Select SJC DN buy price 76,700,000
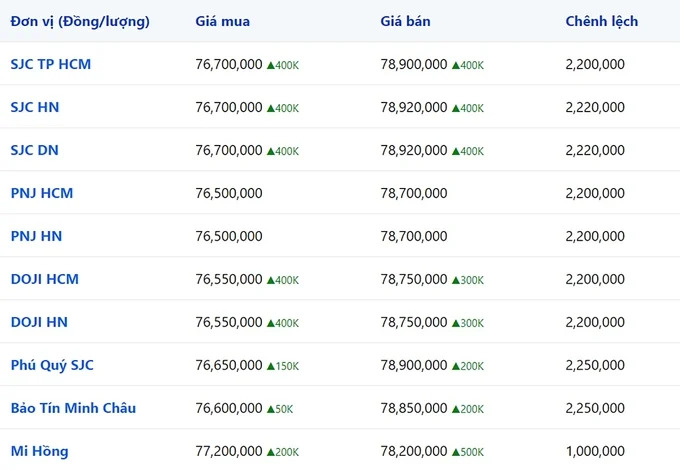Image resolution: width=680 pixels, height=470 pixels. click(x=229, y=150)
